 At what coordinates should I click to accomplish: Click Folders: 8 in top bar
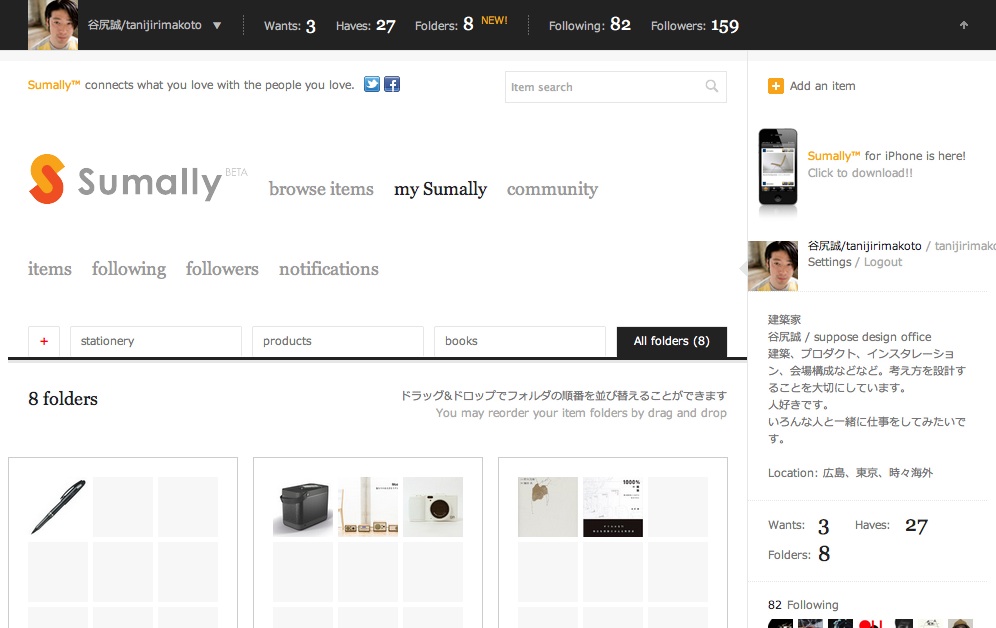click(444, 25)
